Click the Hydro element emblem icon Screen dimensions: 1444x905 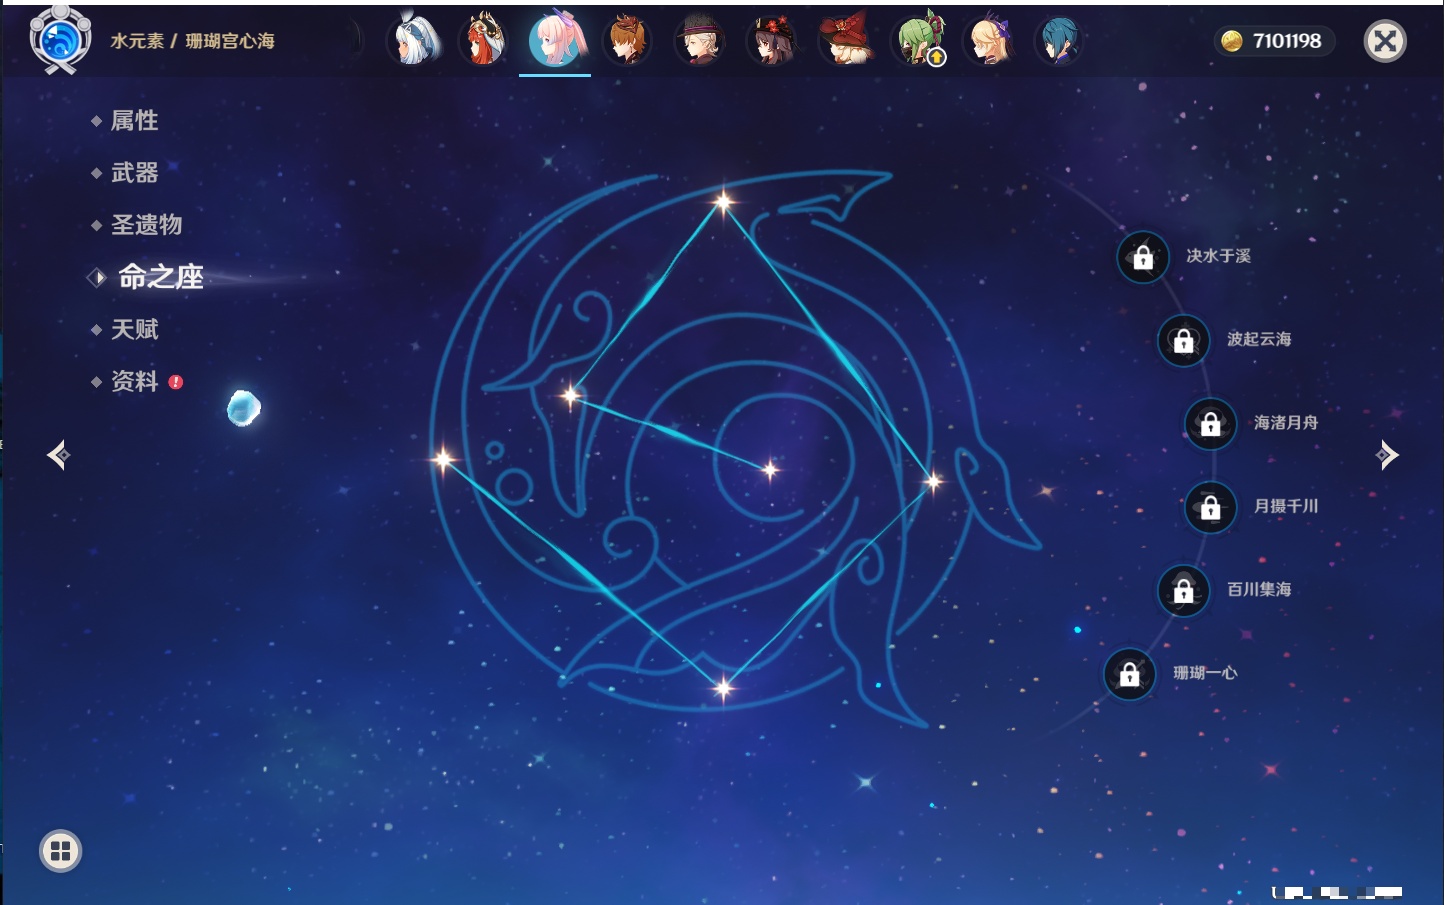(60, 40)
